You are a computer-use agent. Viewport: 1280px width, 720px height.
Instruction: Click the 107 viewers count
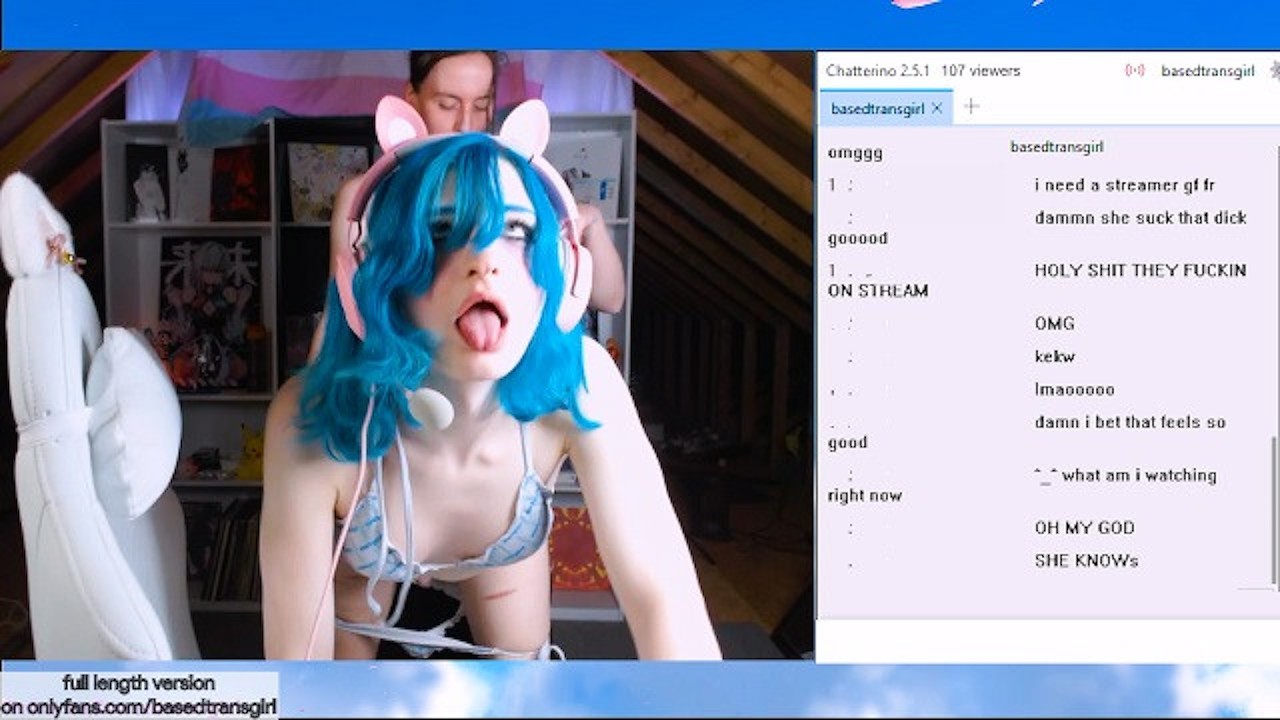click(x=980, y=71)
